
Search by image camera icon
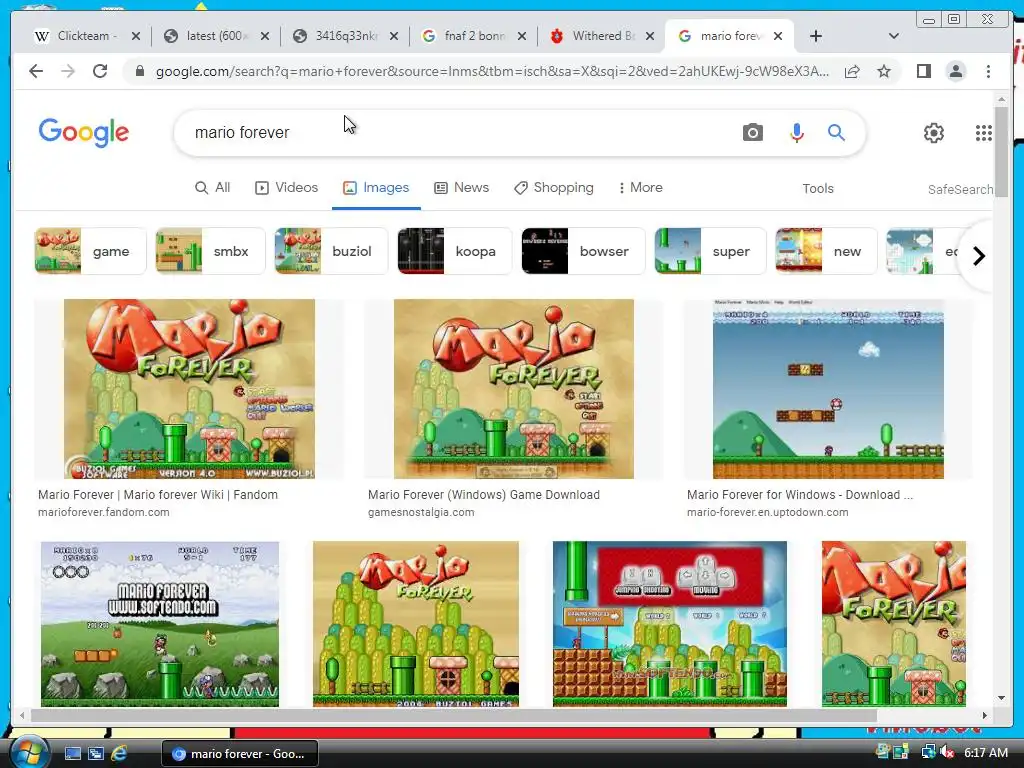point(752,133)
